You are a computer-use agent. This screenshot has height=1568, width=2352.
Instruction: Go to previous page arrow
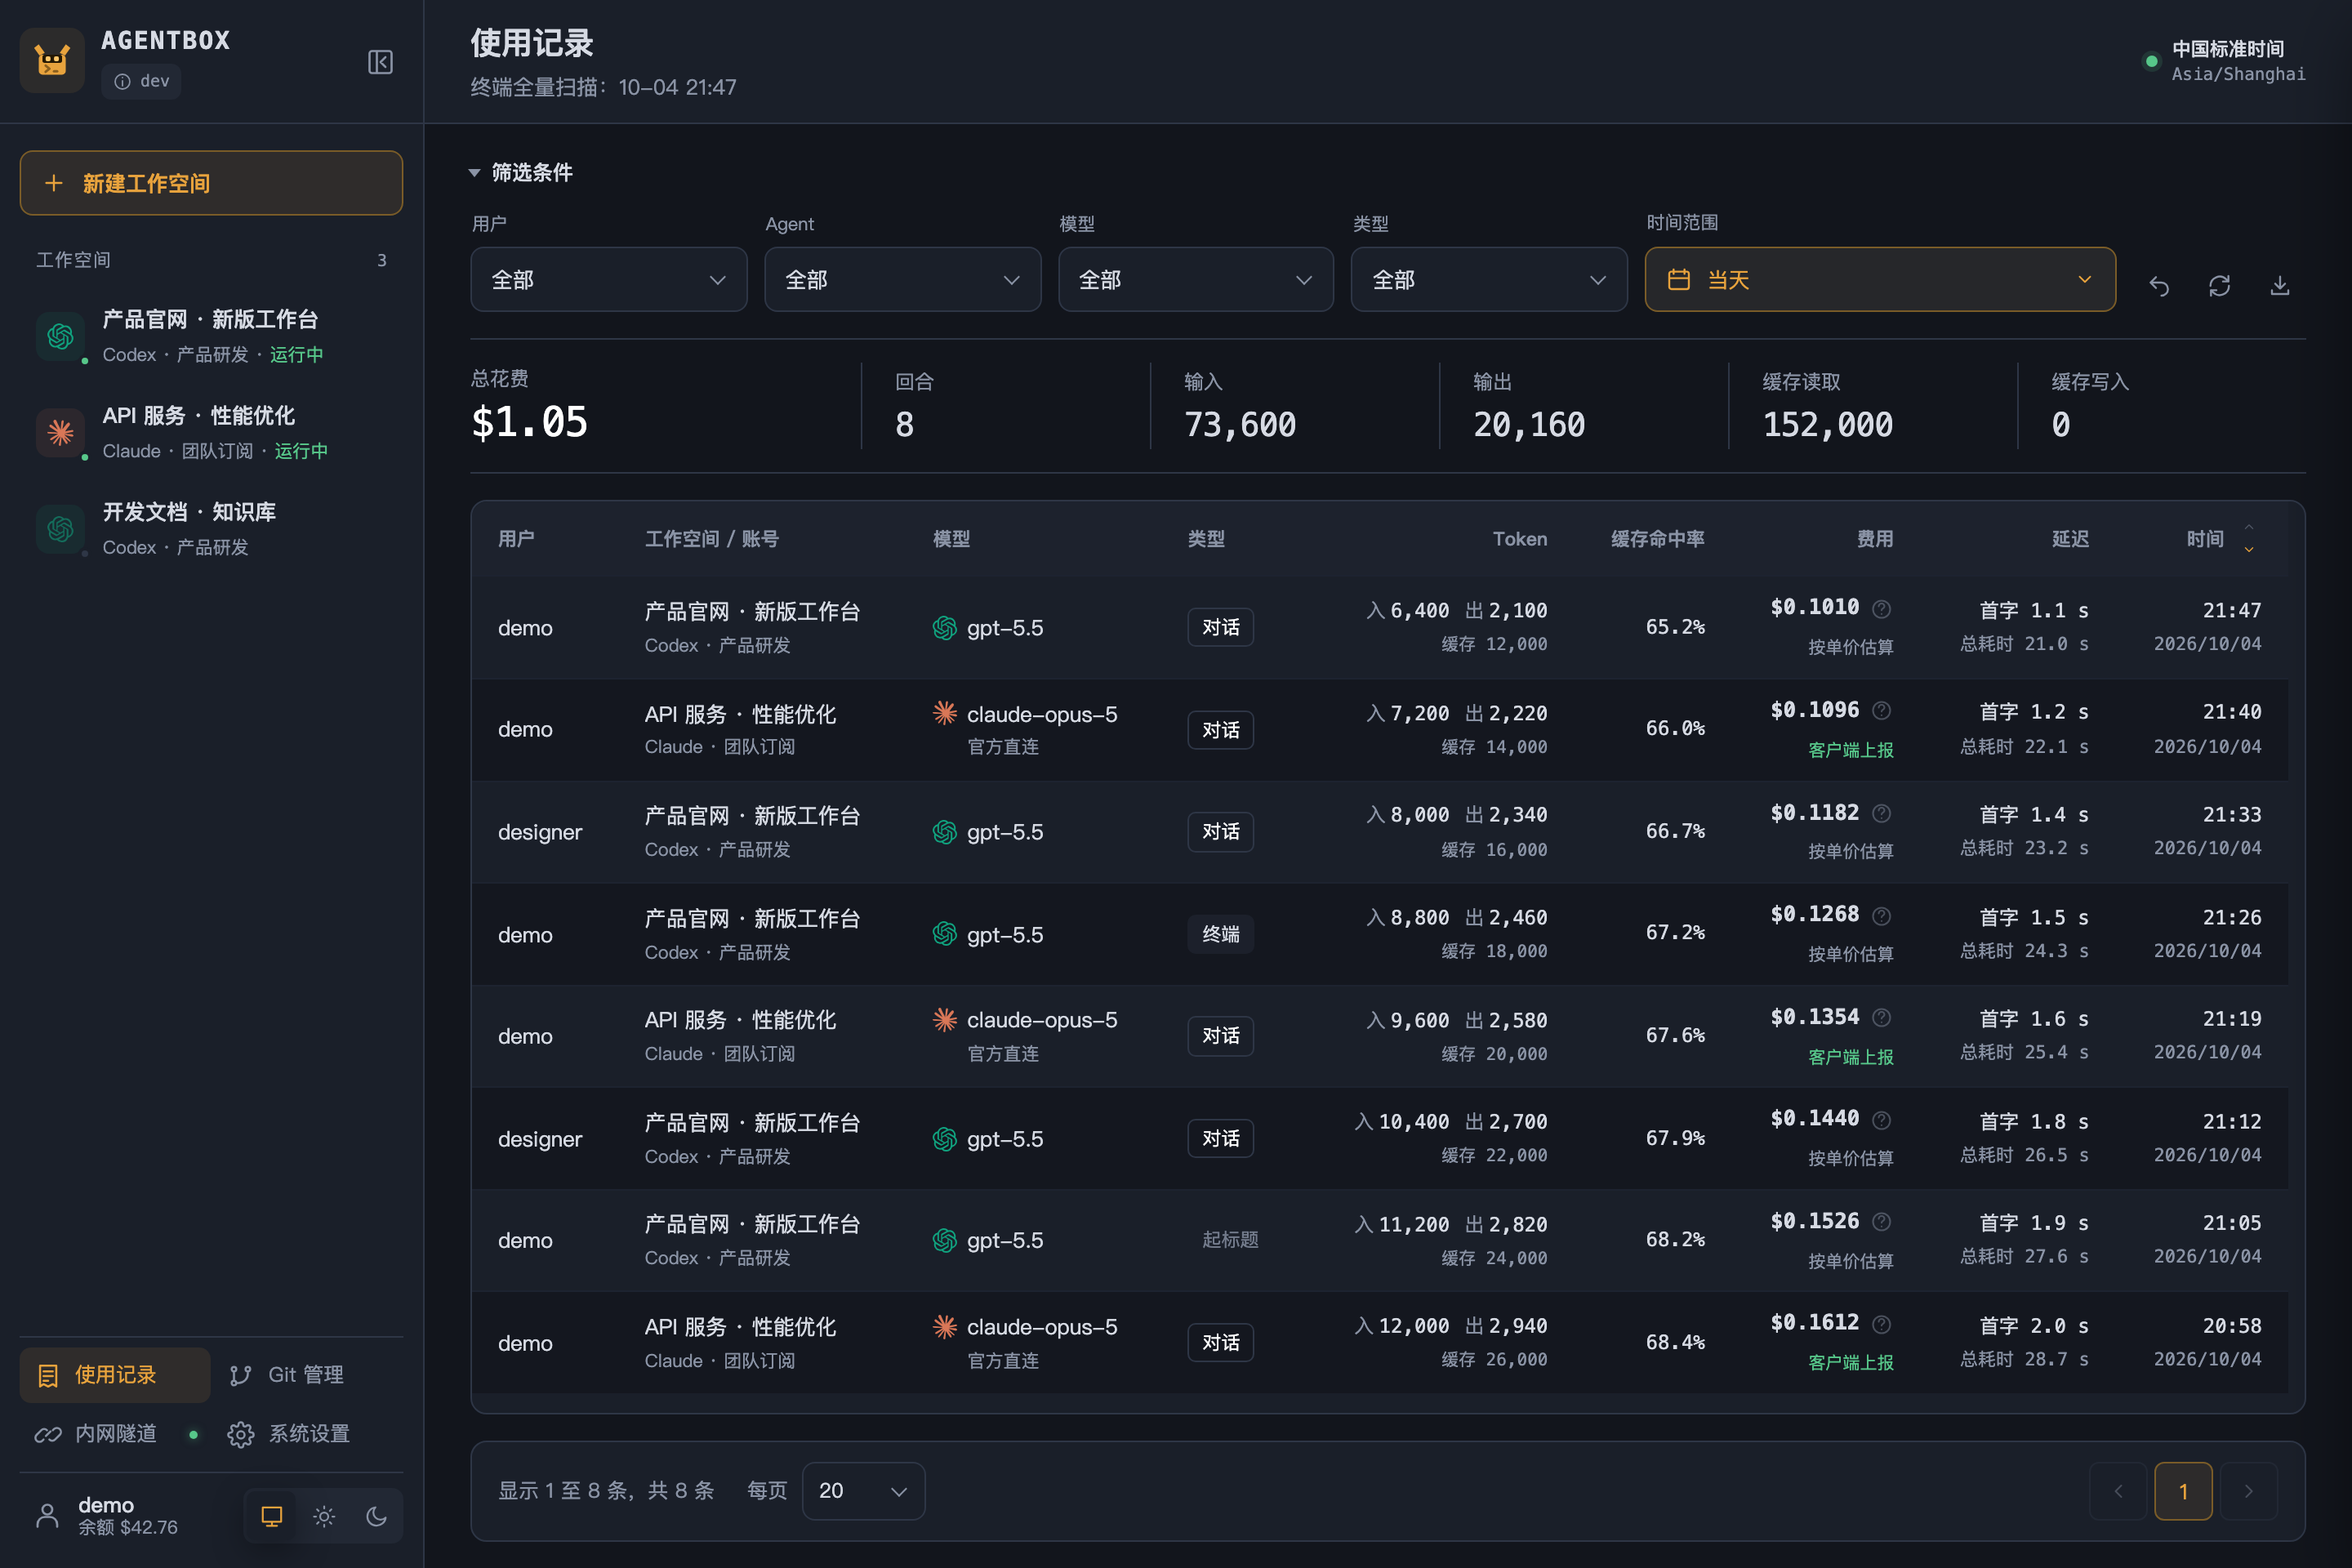point(2117,1490)
